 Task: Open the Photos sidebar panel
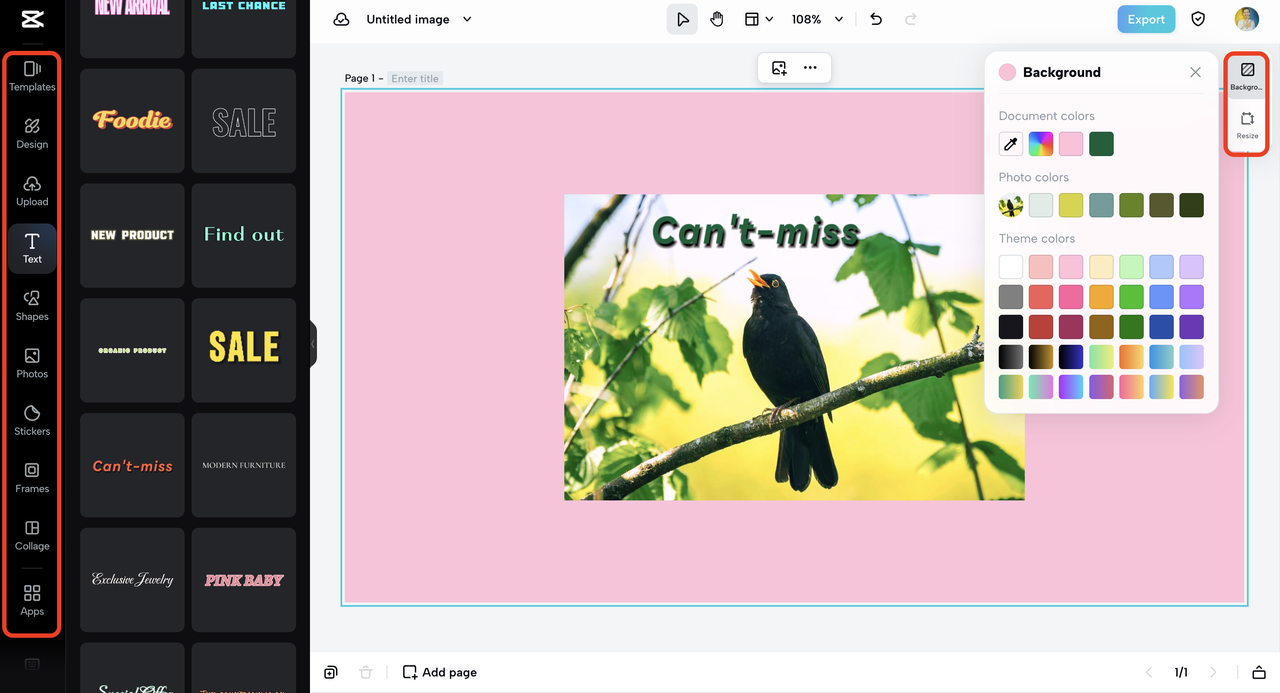coord(32,363)
